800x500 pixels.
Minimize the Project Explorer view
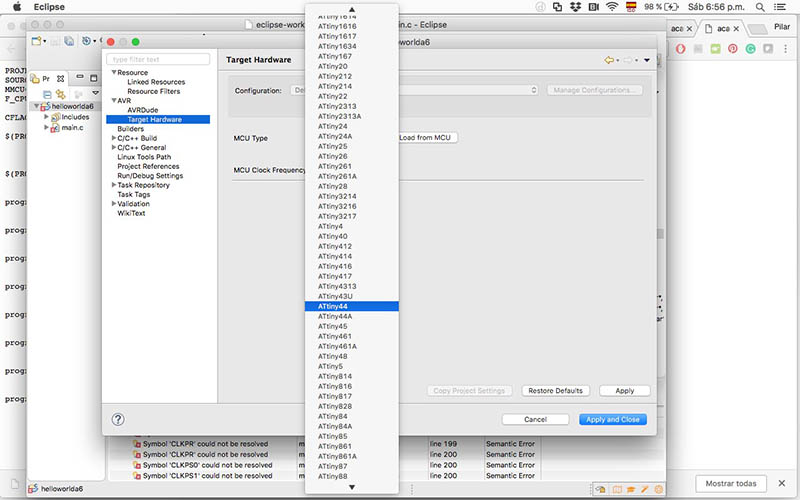click(80, 77)
